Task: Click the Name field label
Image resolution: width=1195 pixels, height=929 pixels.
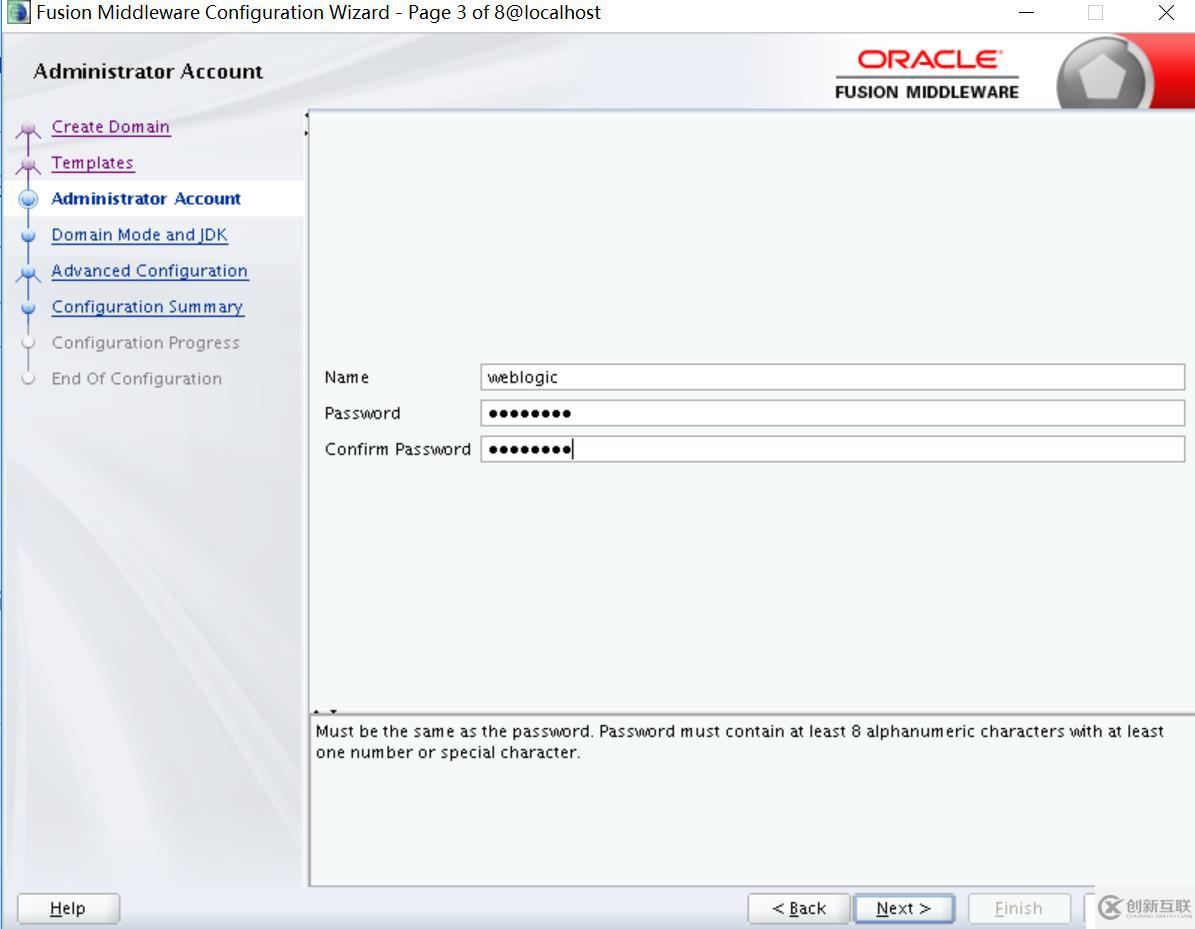Action: pos(347,377)
